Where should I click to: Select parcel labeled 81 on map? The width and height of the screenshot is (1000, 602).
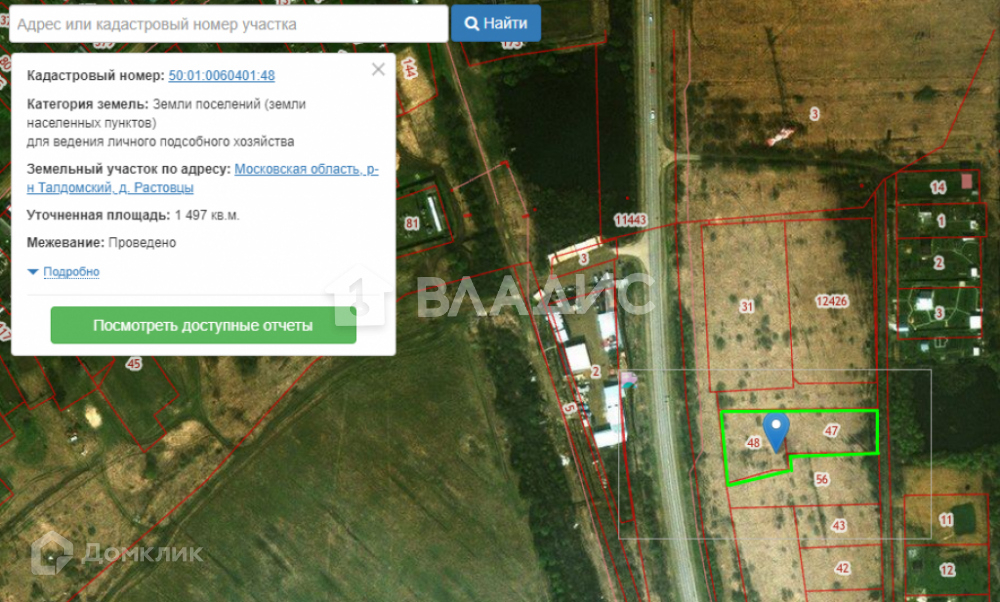pos(412,223)
